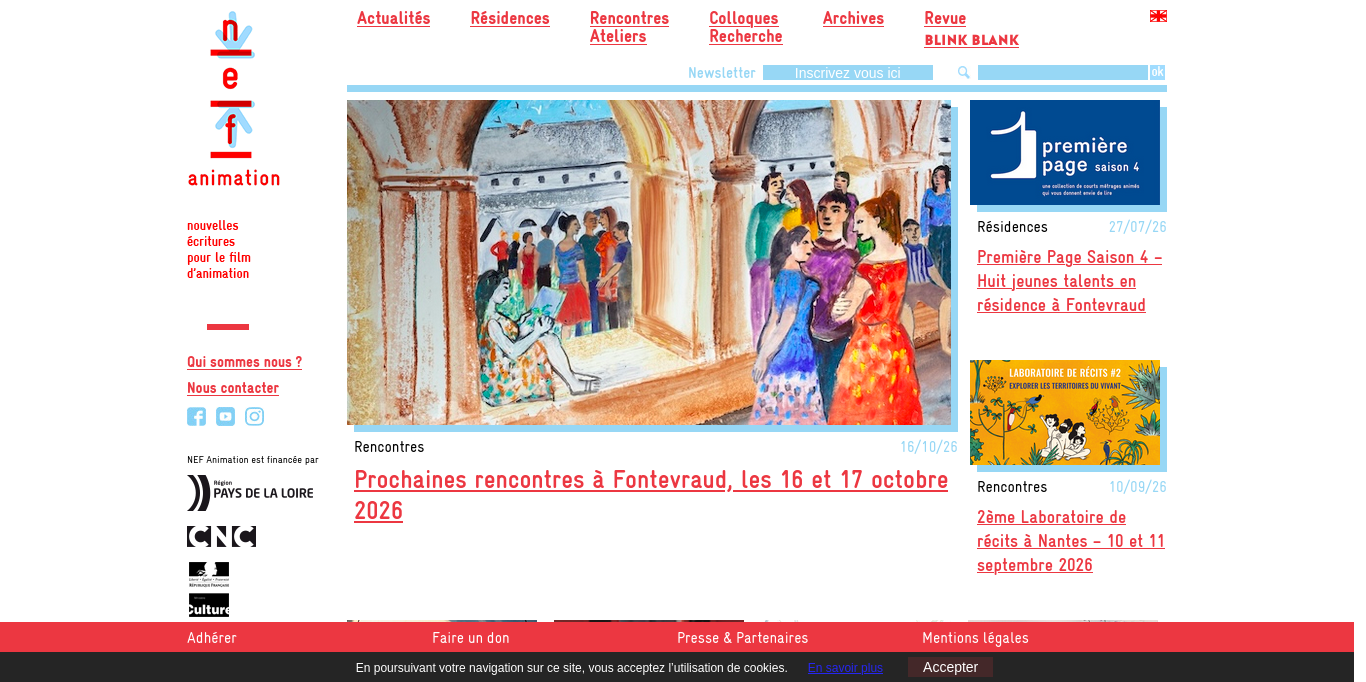Click the Résidences category label beside 27/07/26
Image resolution: width=1366 pixels, height=682 pixels.
point(1012,227)
